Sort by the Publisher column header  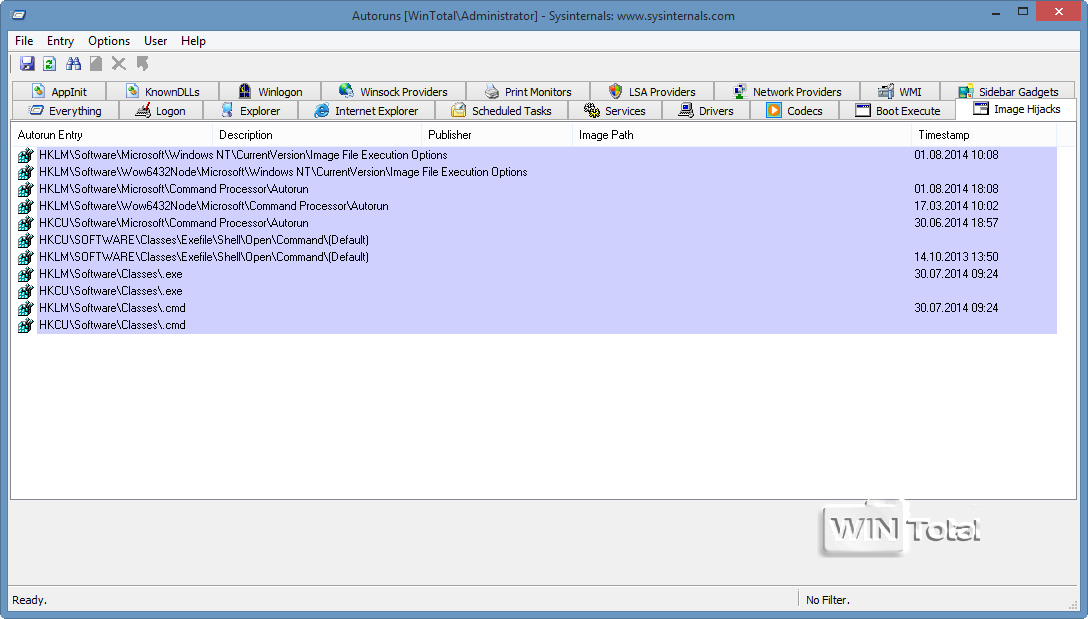497,135
